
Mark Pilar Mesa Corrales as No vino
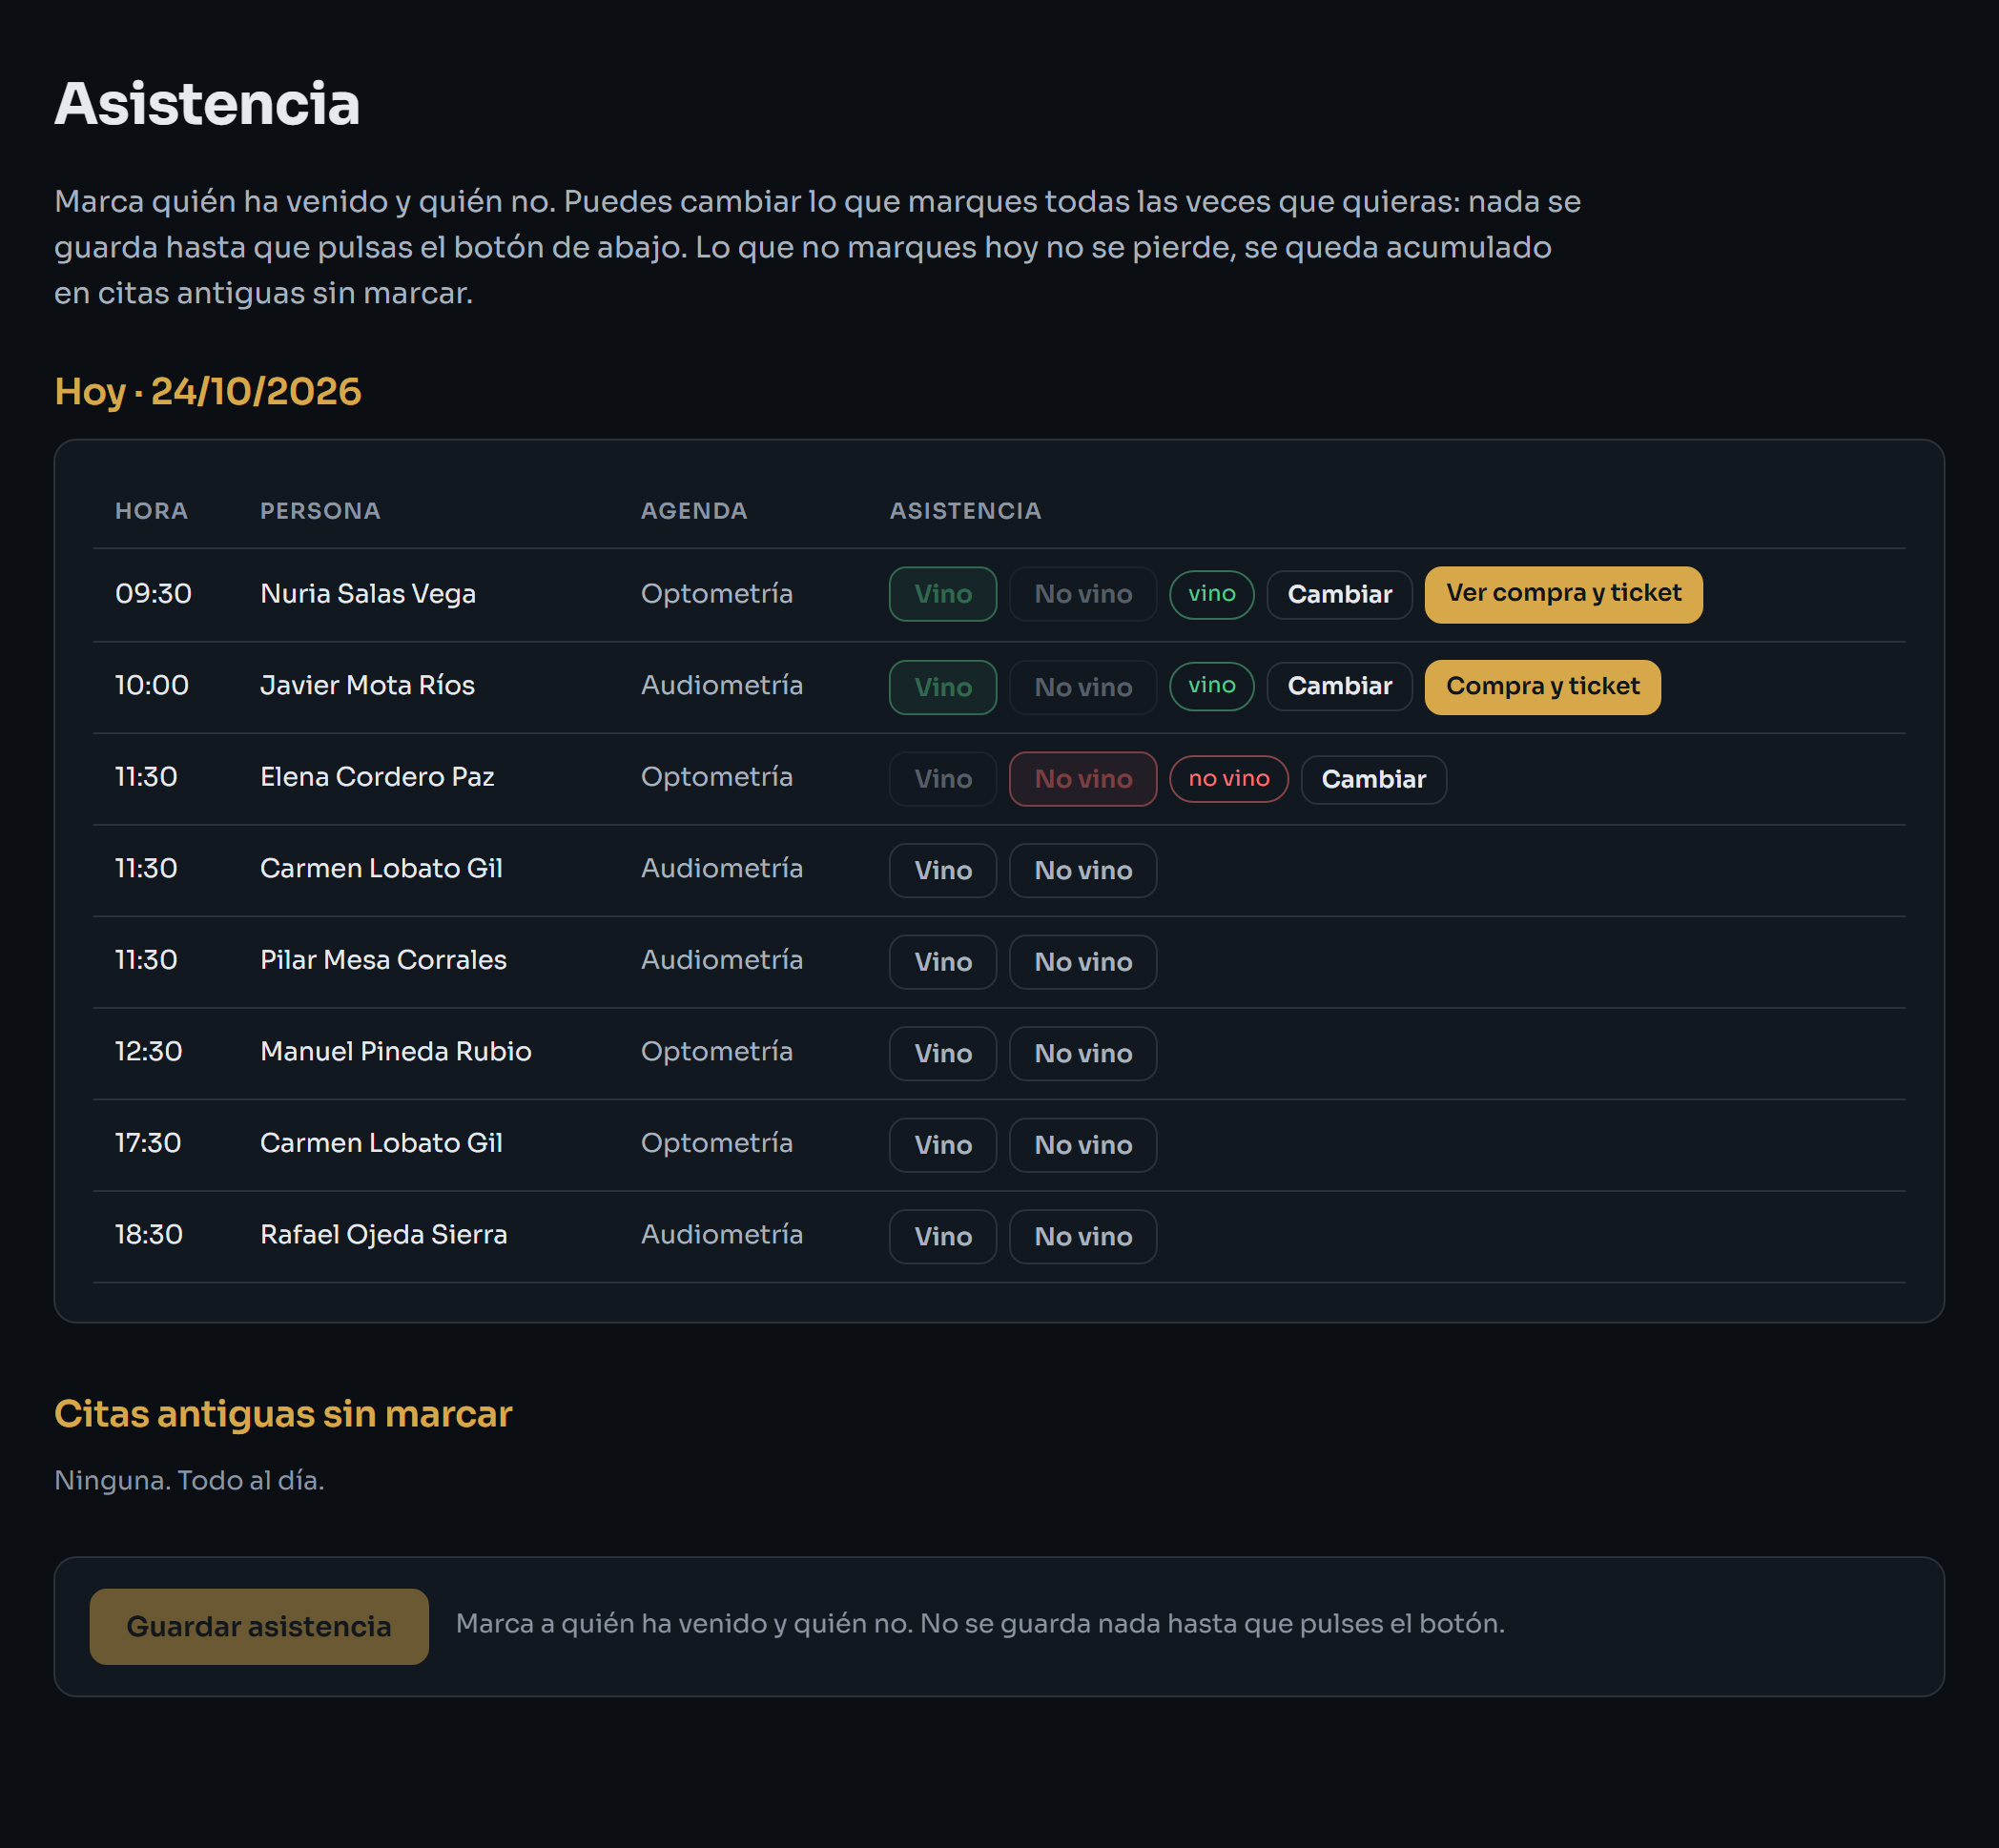pyautogui.click(x=1082, y=962)
